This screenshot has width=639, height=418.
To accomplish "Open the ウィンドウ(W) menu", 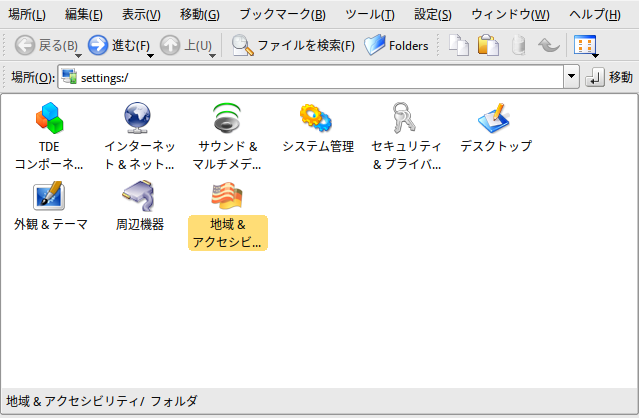I will (510, 15).
